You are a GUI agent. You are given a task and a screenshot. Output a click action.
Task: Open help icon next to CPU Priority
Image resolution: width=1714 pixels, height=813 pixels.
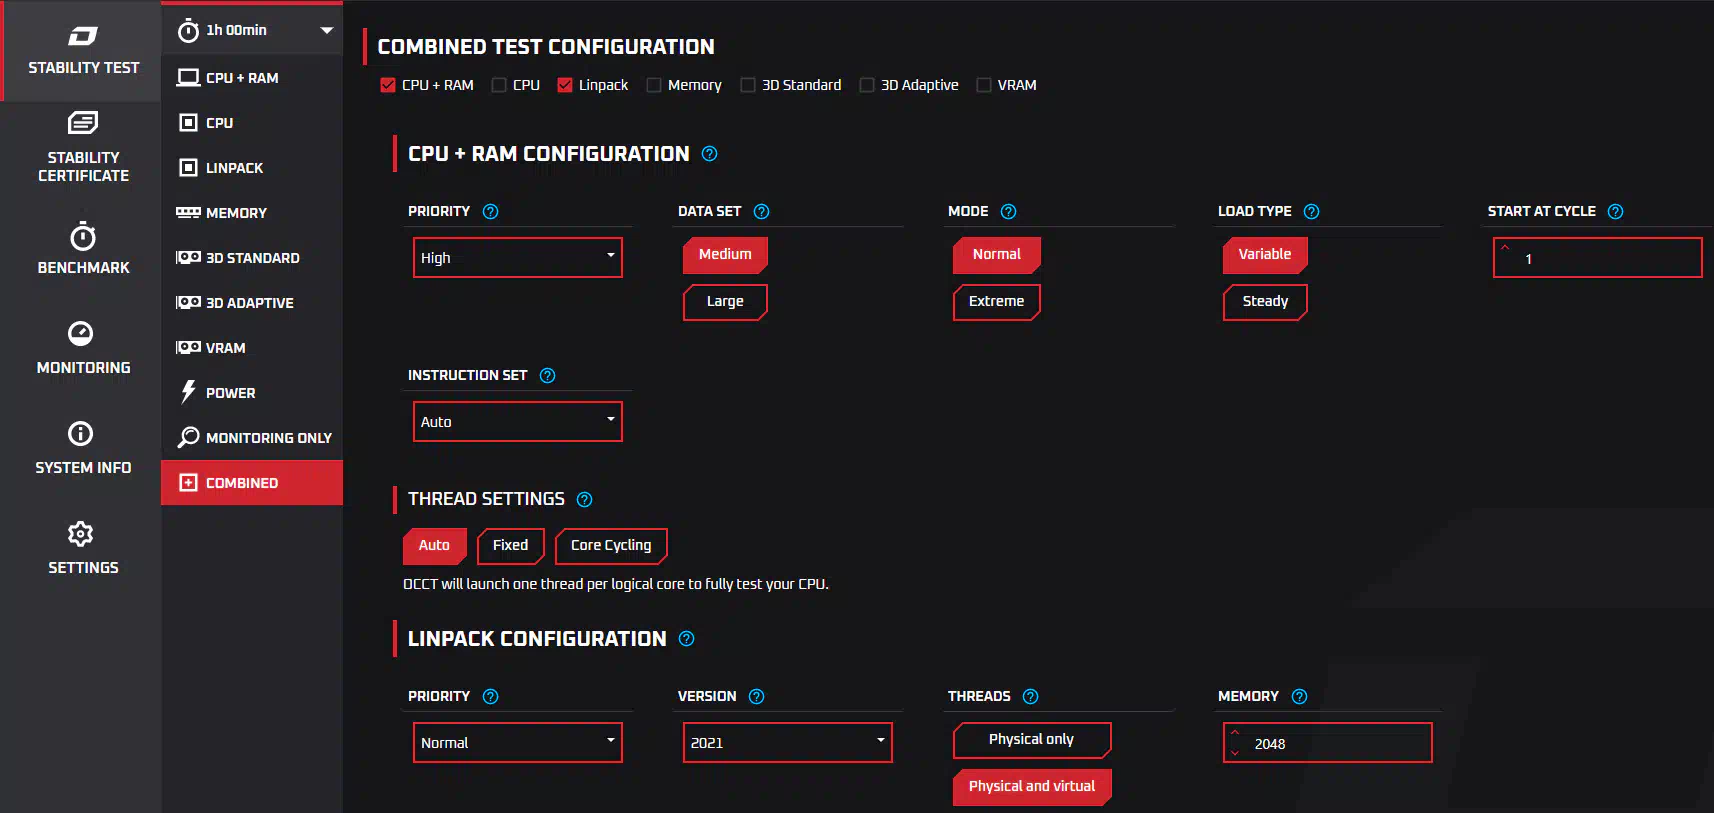tap(490, 211)
